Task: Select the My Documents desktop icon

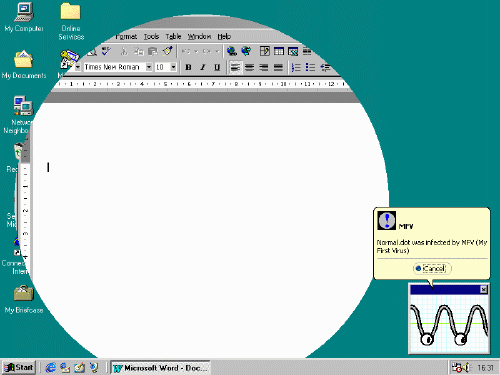Action: (x=24, y=65)
